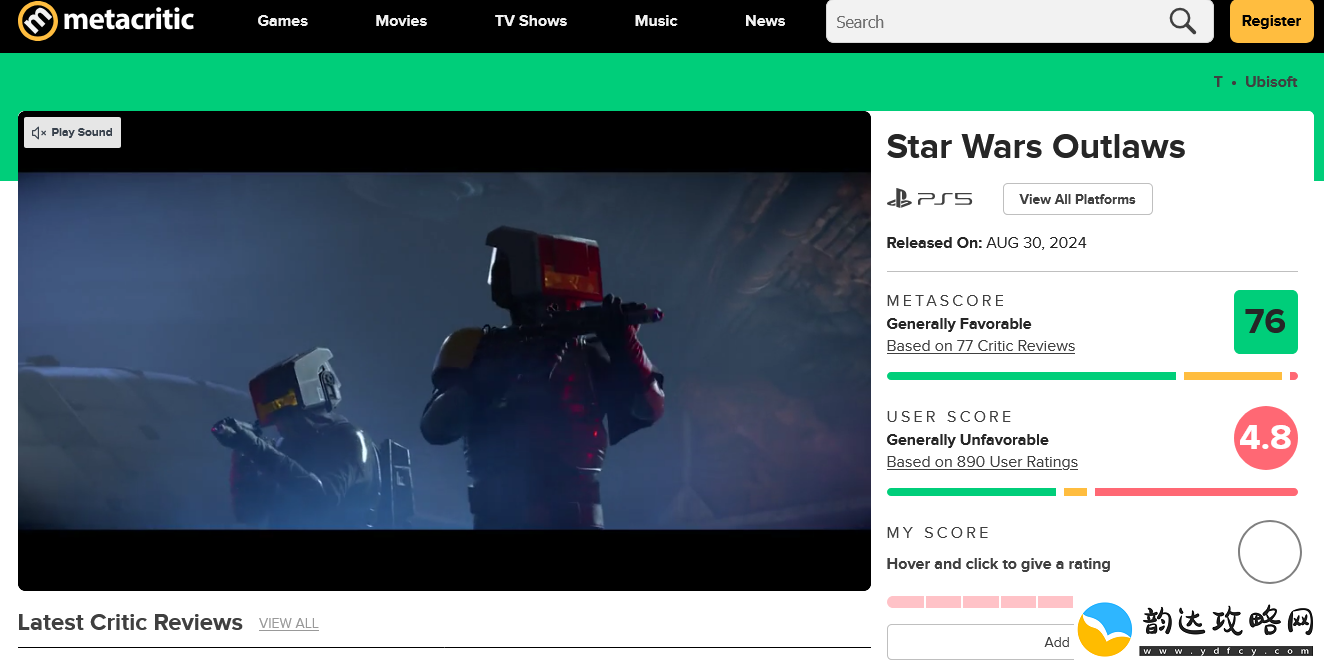Click the Add button below My Score
Image resolution: width=1324 pixels, height=662 pixels.
click(x=981, y=642)
